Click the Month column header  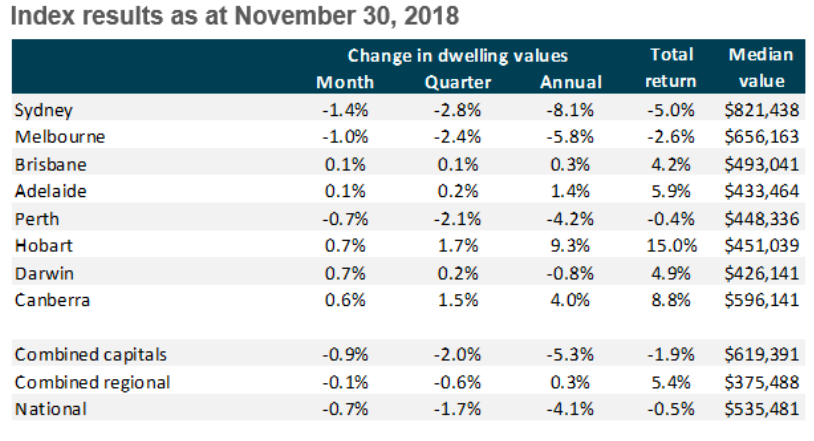(x=344, y=82)
